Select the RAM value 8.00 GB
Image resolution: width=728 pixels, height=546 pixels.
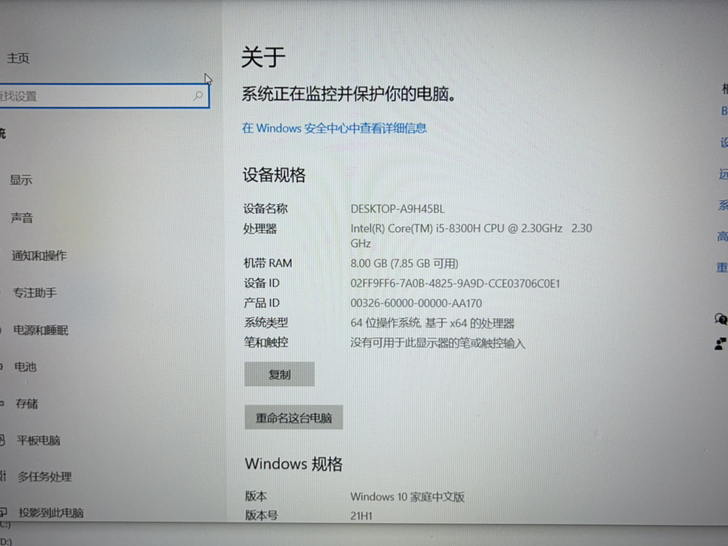click(404, 264)
